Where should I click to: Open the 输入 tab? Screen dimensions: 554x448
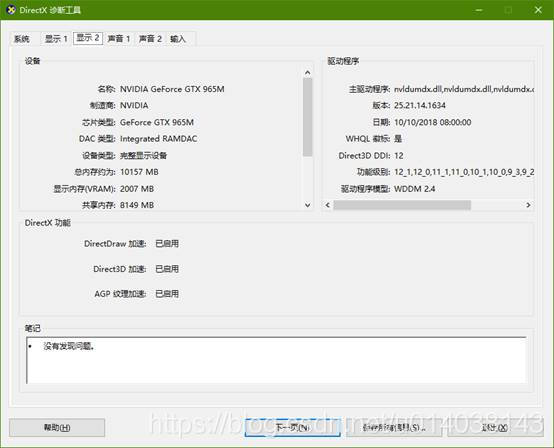point(178,39)
